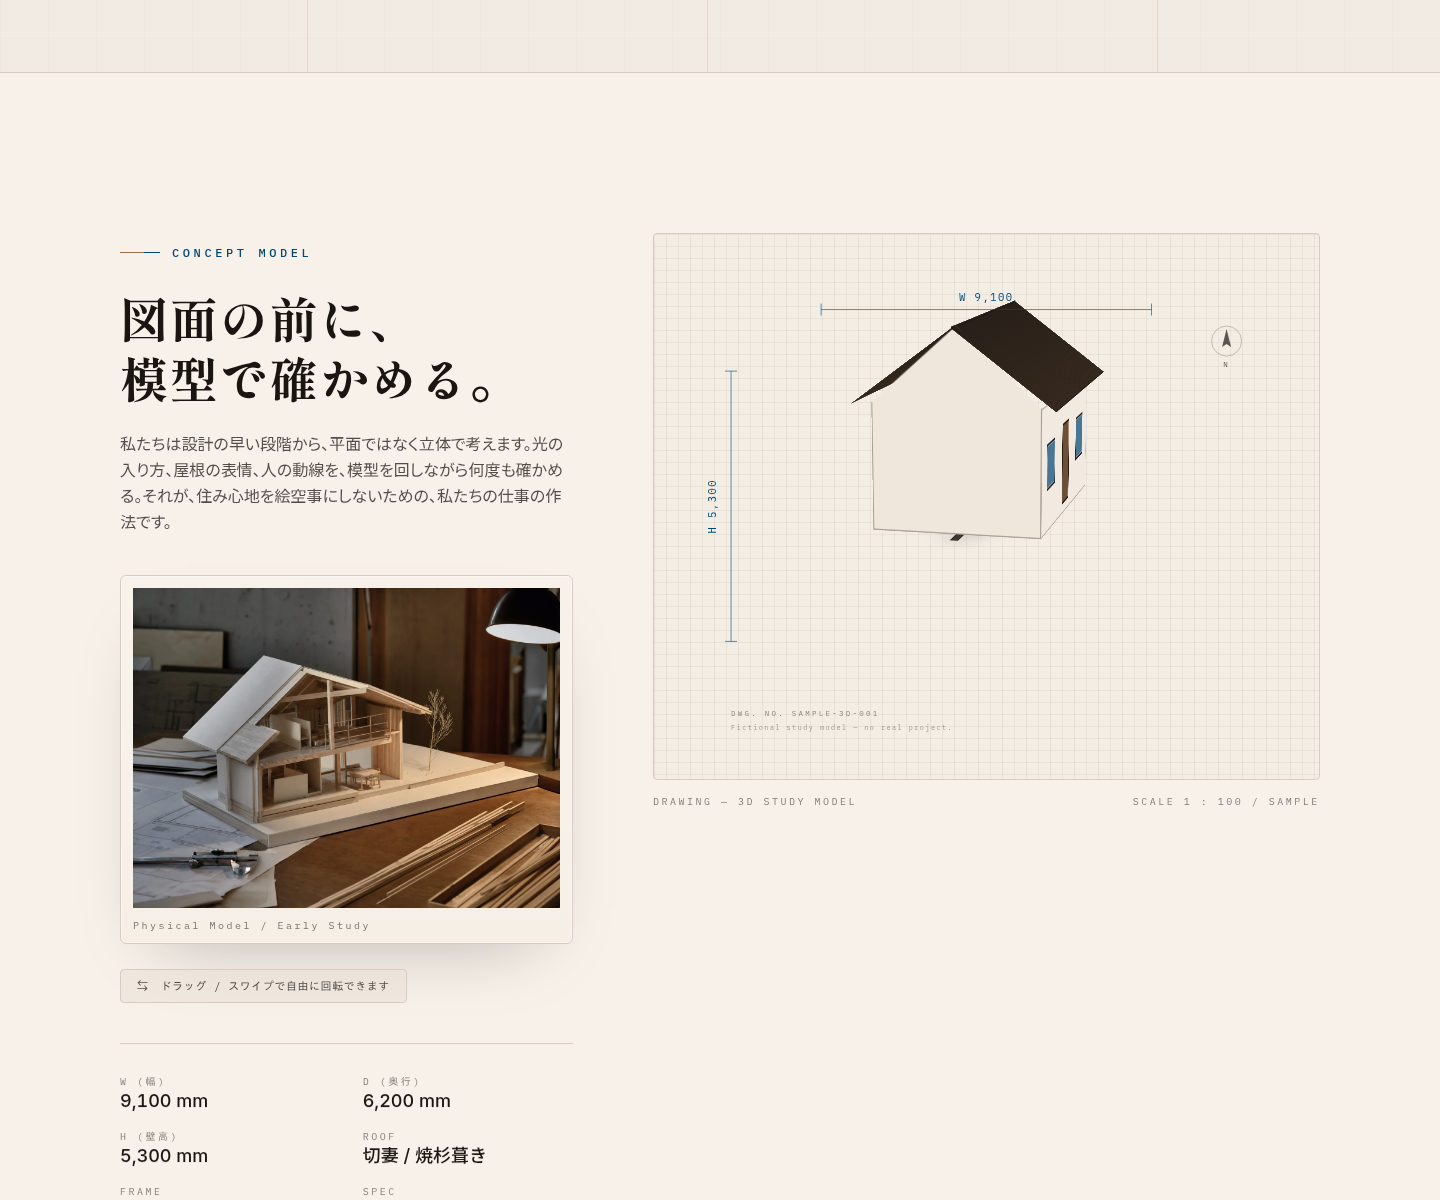Click the 'D (奥行)' spec label
Screen dimensions: 1440x1200
tap(391, 1082)
